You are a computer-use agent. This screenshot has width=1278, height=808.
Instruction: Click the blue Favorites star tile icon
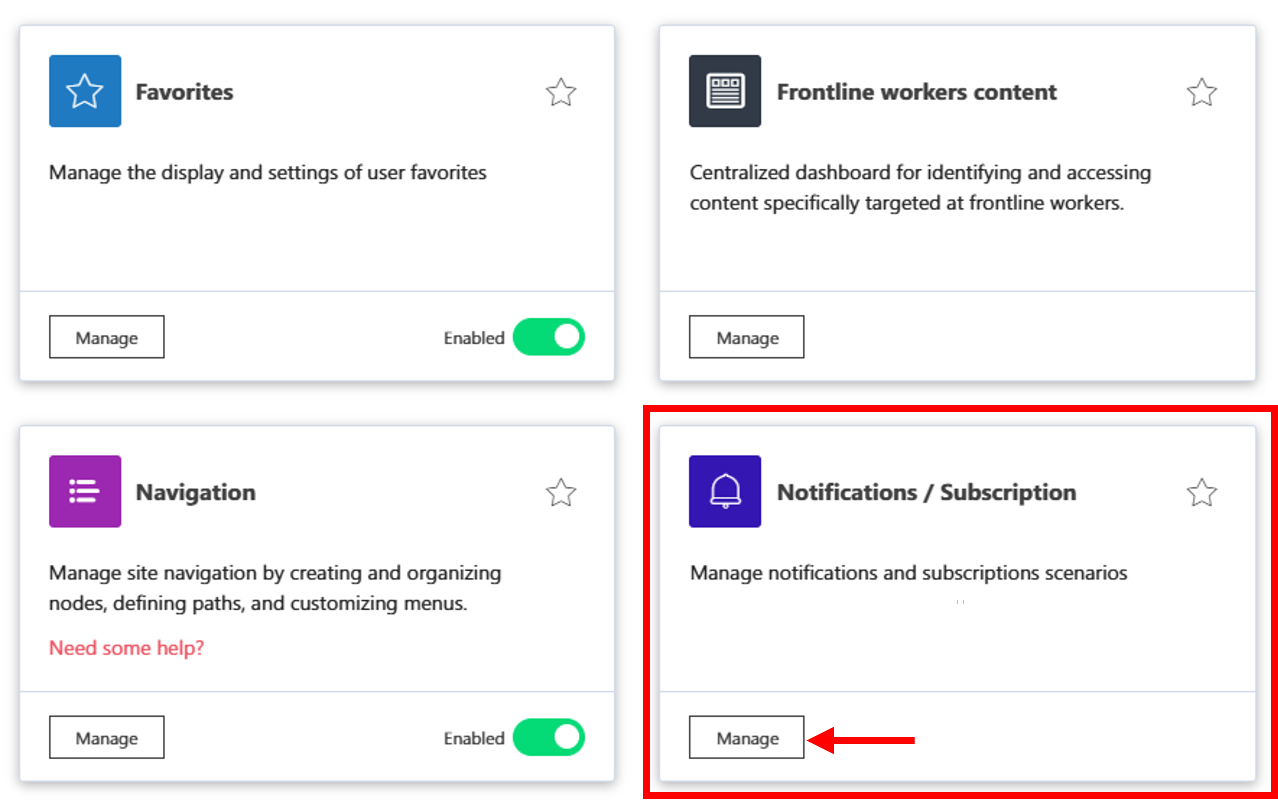click(x=85, y=91)
